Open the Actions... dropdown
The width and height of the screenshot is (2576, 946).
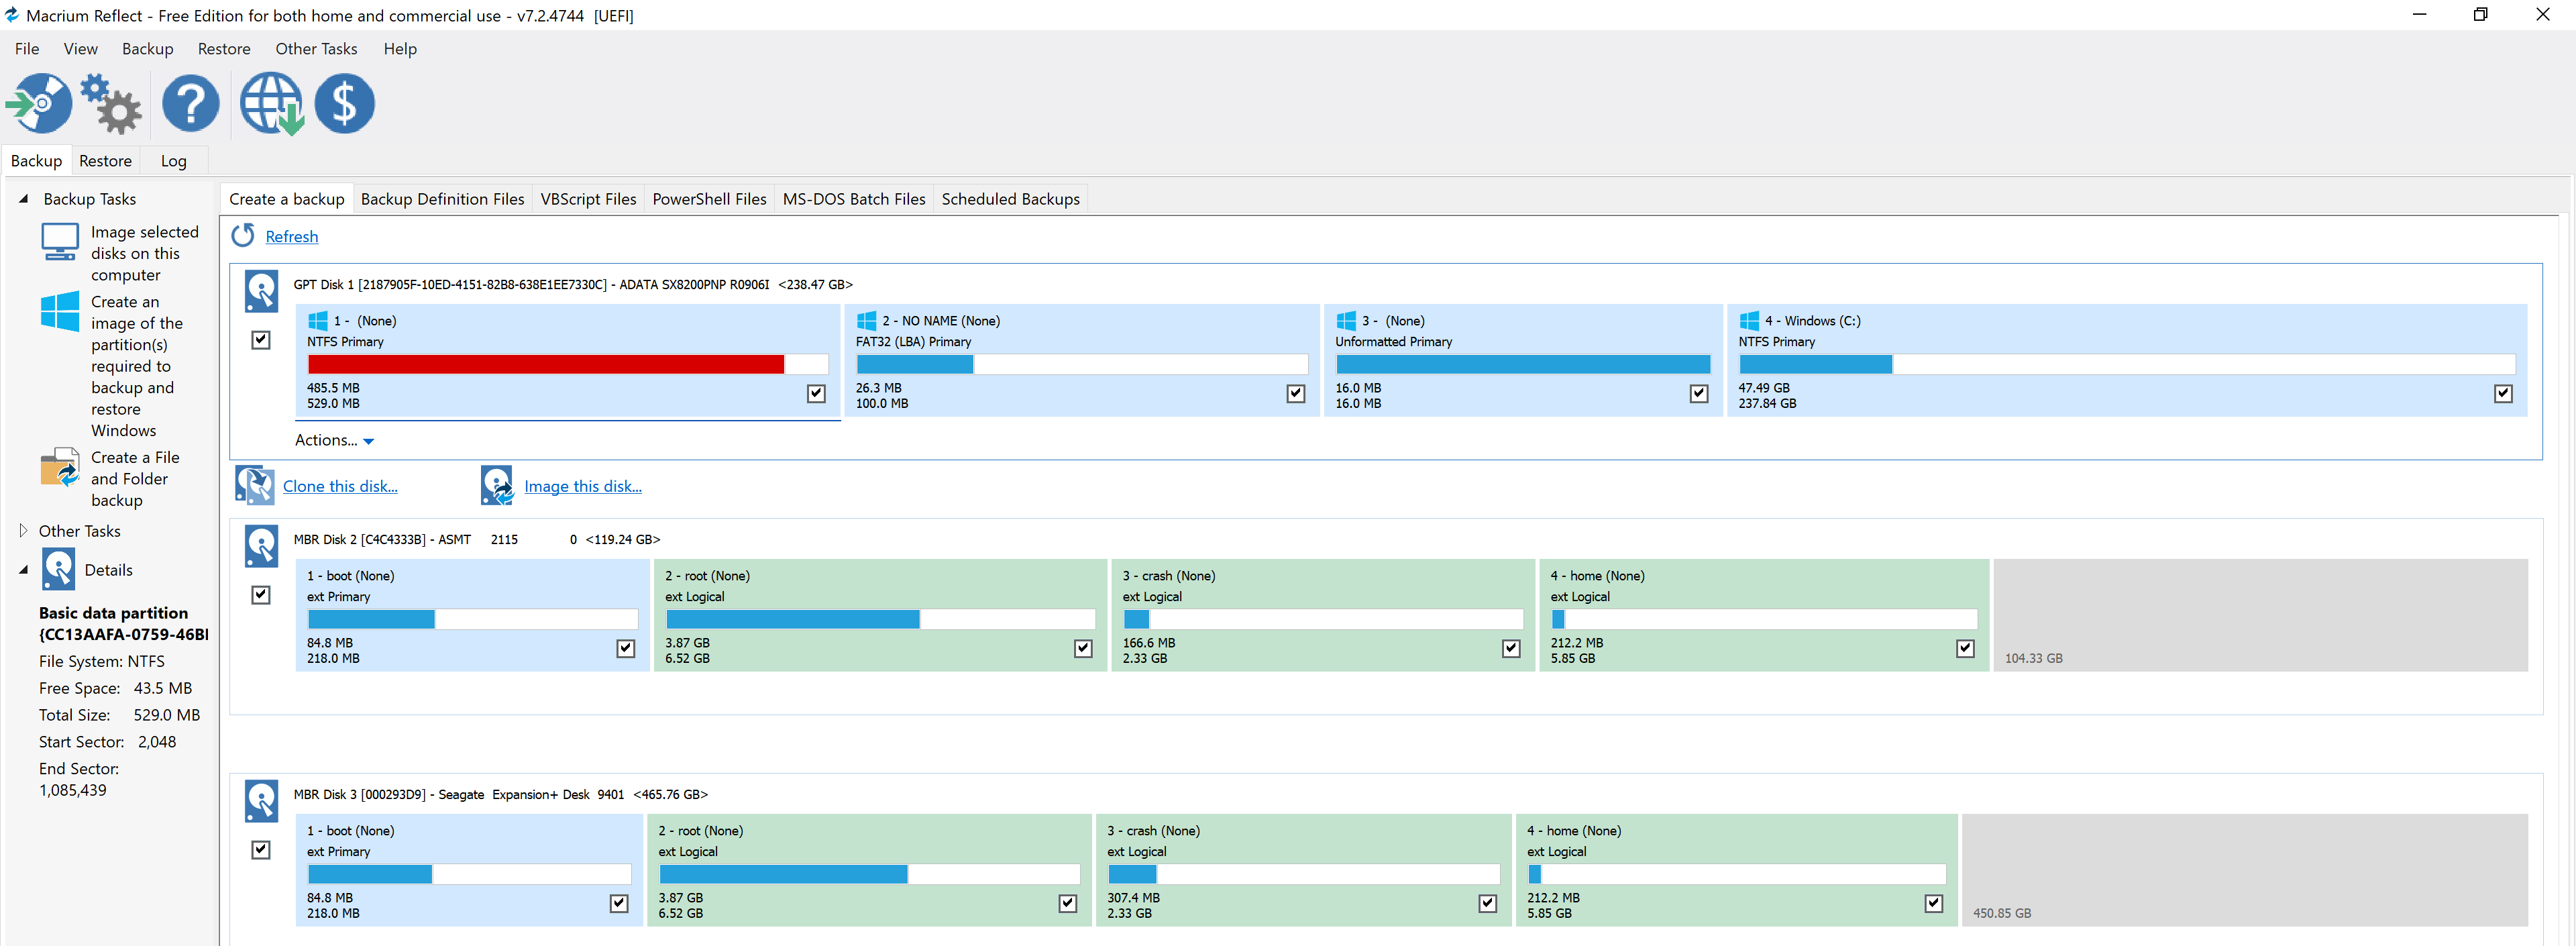coord(334,440)
